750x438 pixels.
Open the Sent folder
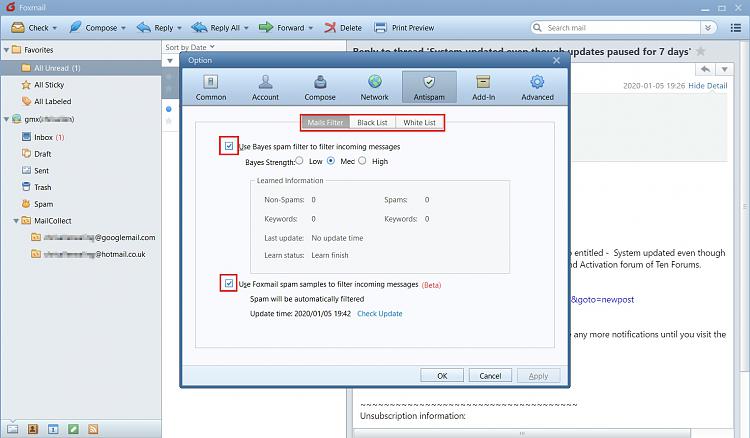pyautogui.click(x=35, y=171)
